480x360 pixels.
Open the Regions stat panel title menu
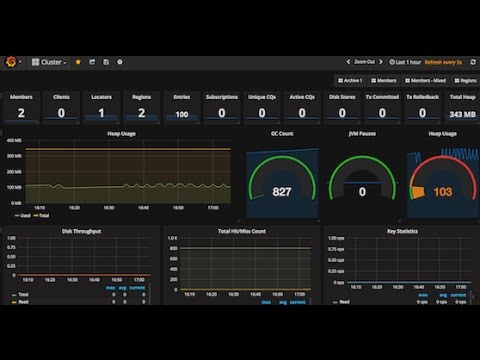pos(141,97)
